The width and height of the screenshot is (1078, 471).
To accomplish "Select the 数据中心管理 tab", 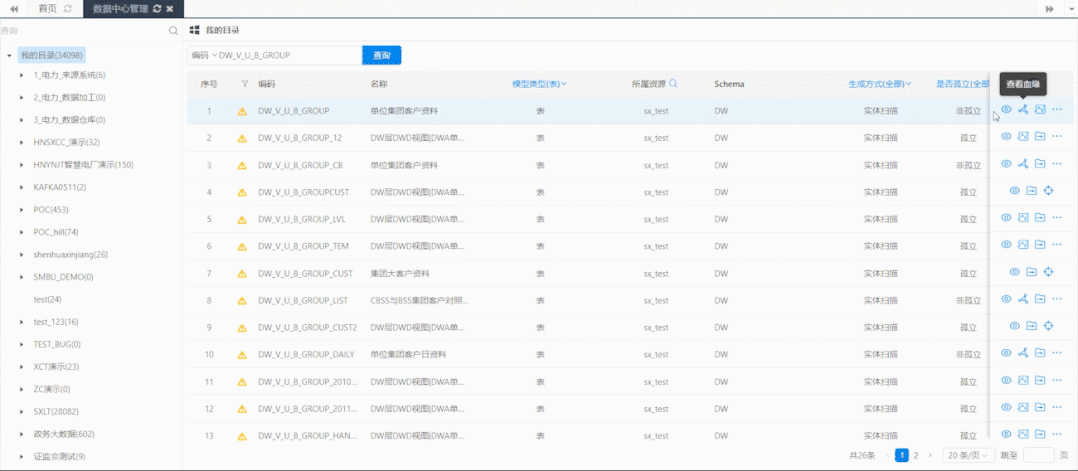I will (x=120, y=8).
